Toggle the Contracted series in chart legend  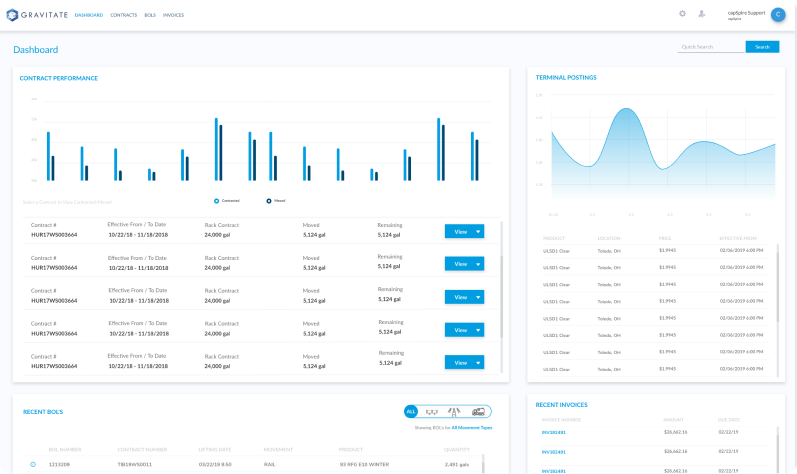[x=217, y=200]
